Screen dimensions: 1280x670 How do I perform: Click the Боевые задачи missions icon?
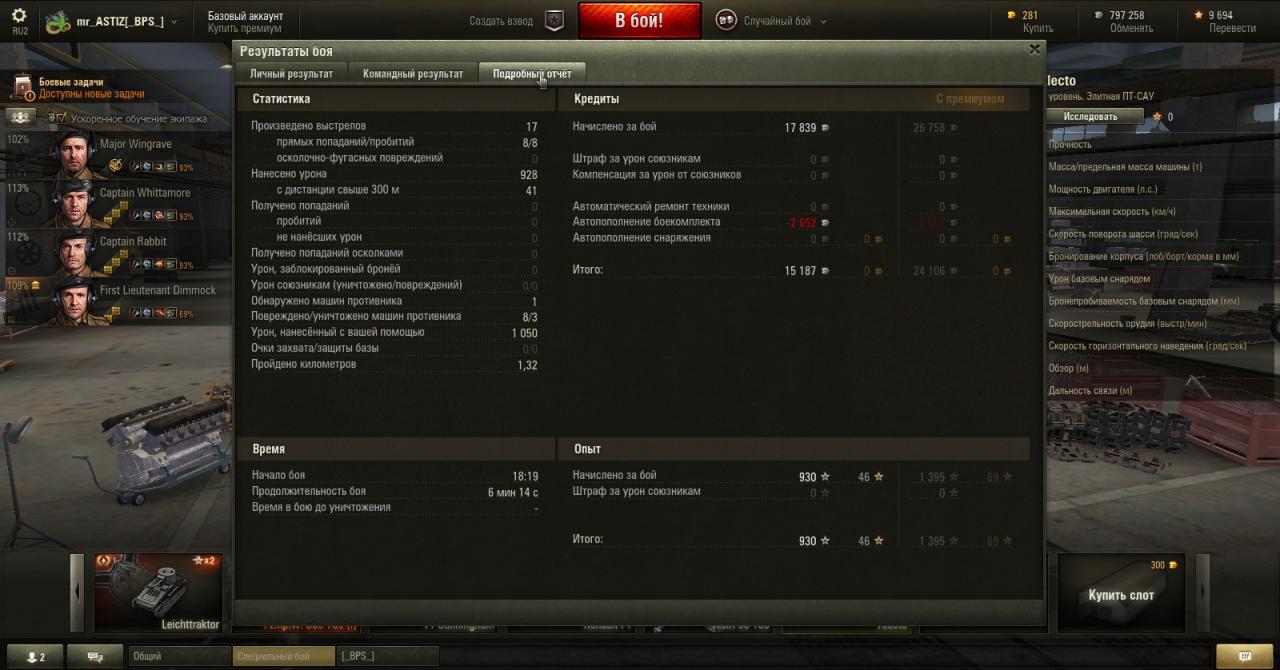tap(21, 88)
